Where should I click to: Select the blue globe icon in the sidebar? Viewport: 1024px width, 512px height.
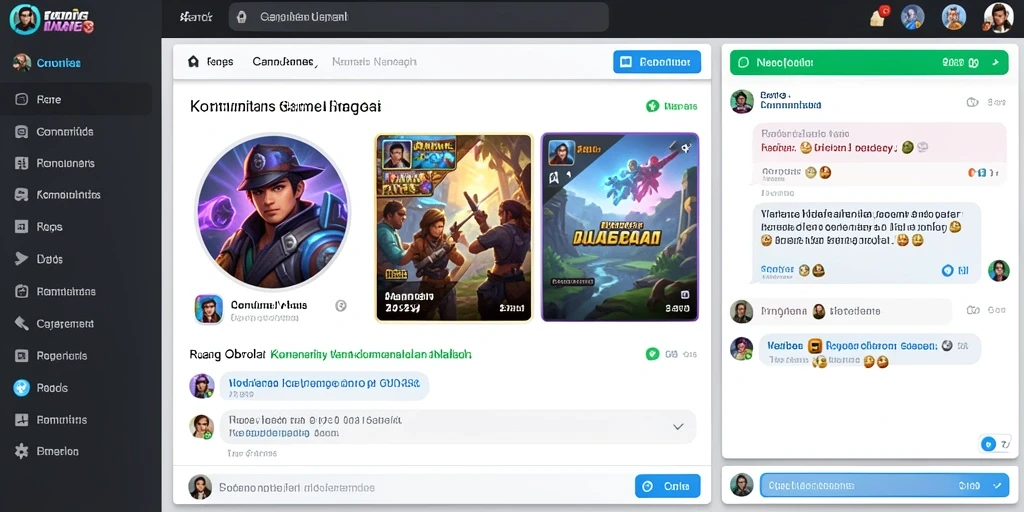click(x=22, y=387)
